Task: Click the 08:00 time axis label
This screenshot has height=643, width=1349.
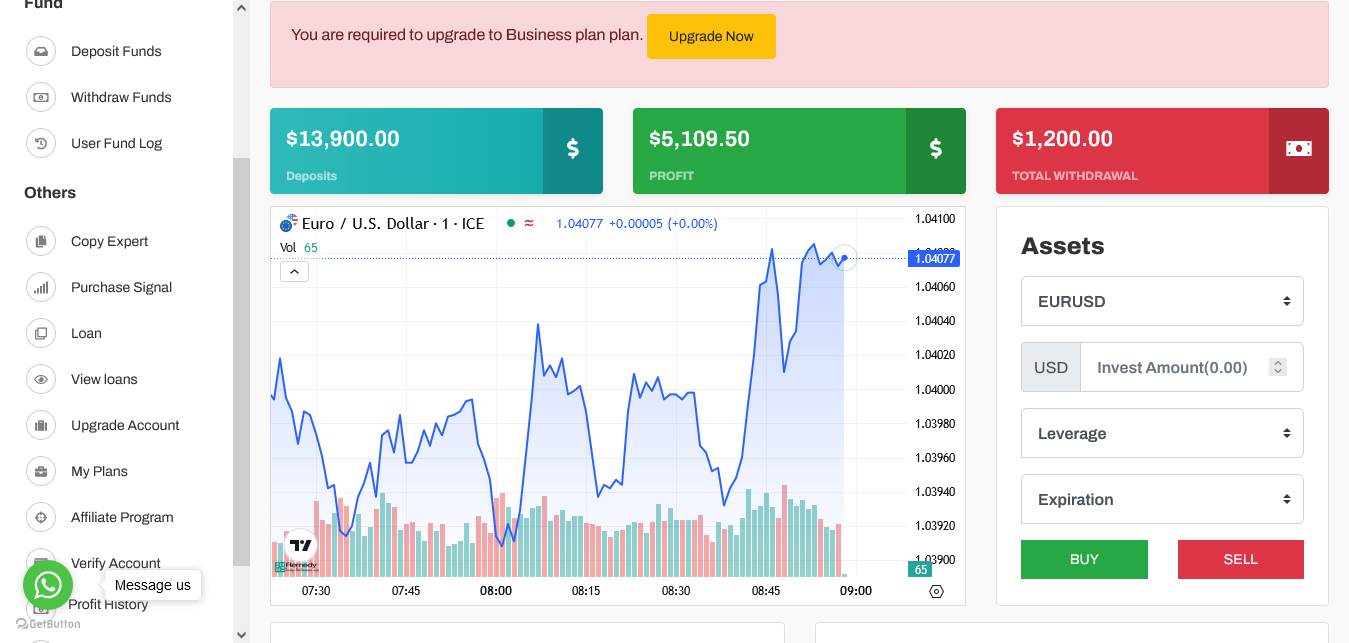Action: pyautogui.click(x=496, y=591)
